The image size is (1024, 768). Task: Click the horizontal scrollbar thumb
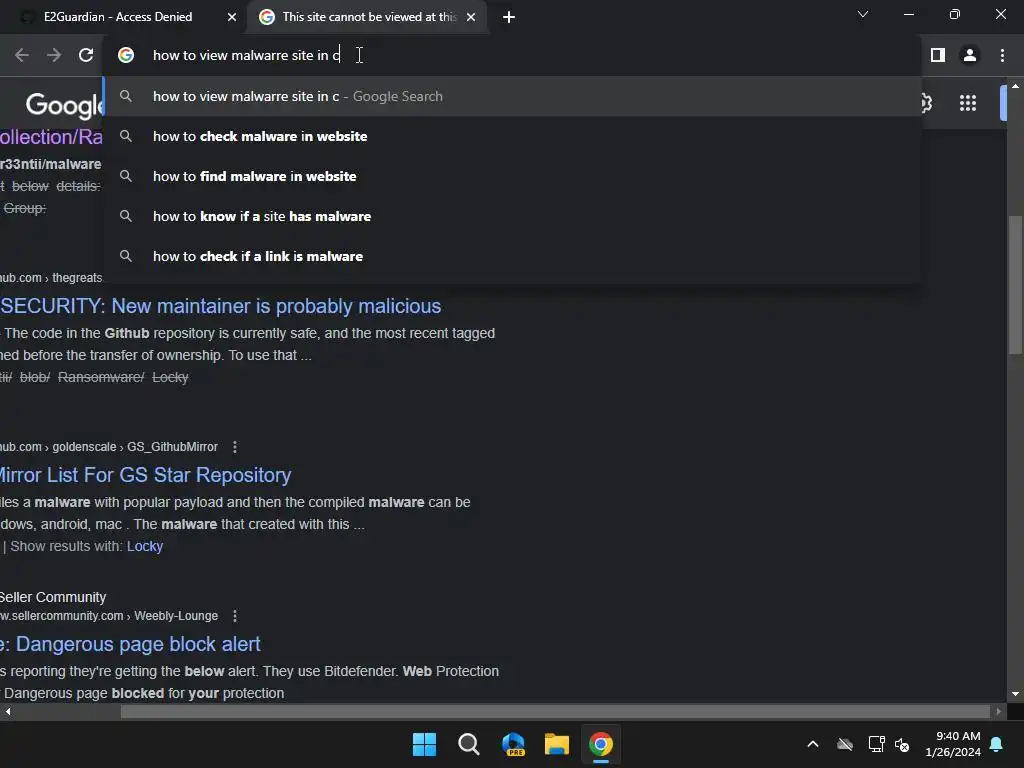pyautogui.click(x=555, y=712)
